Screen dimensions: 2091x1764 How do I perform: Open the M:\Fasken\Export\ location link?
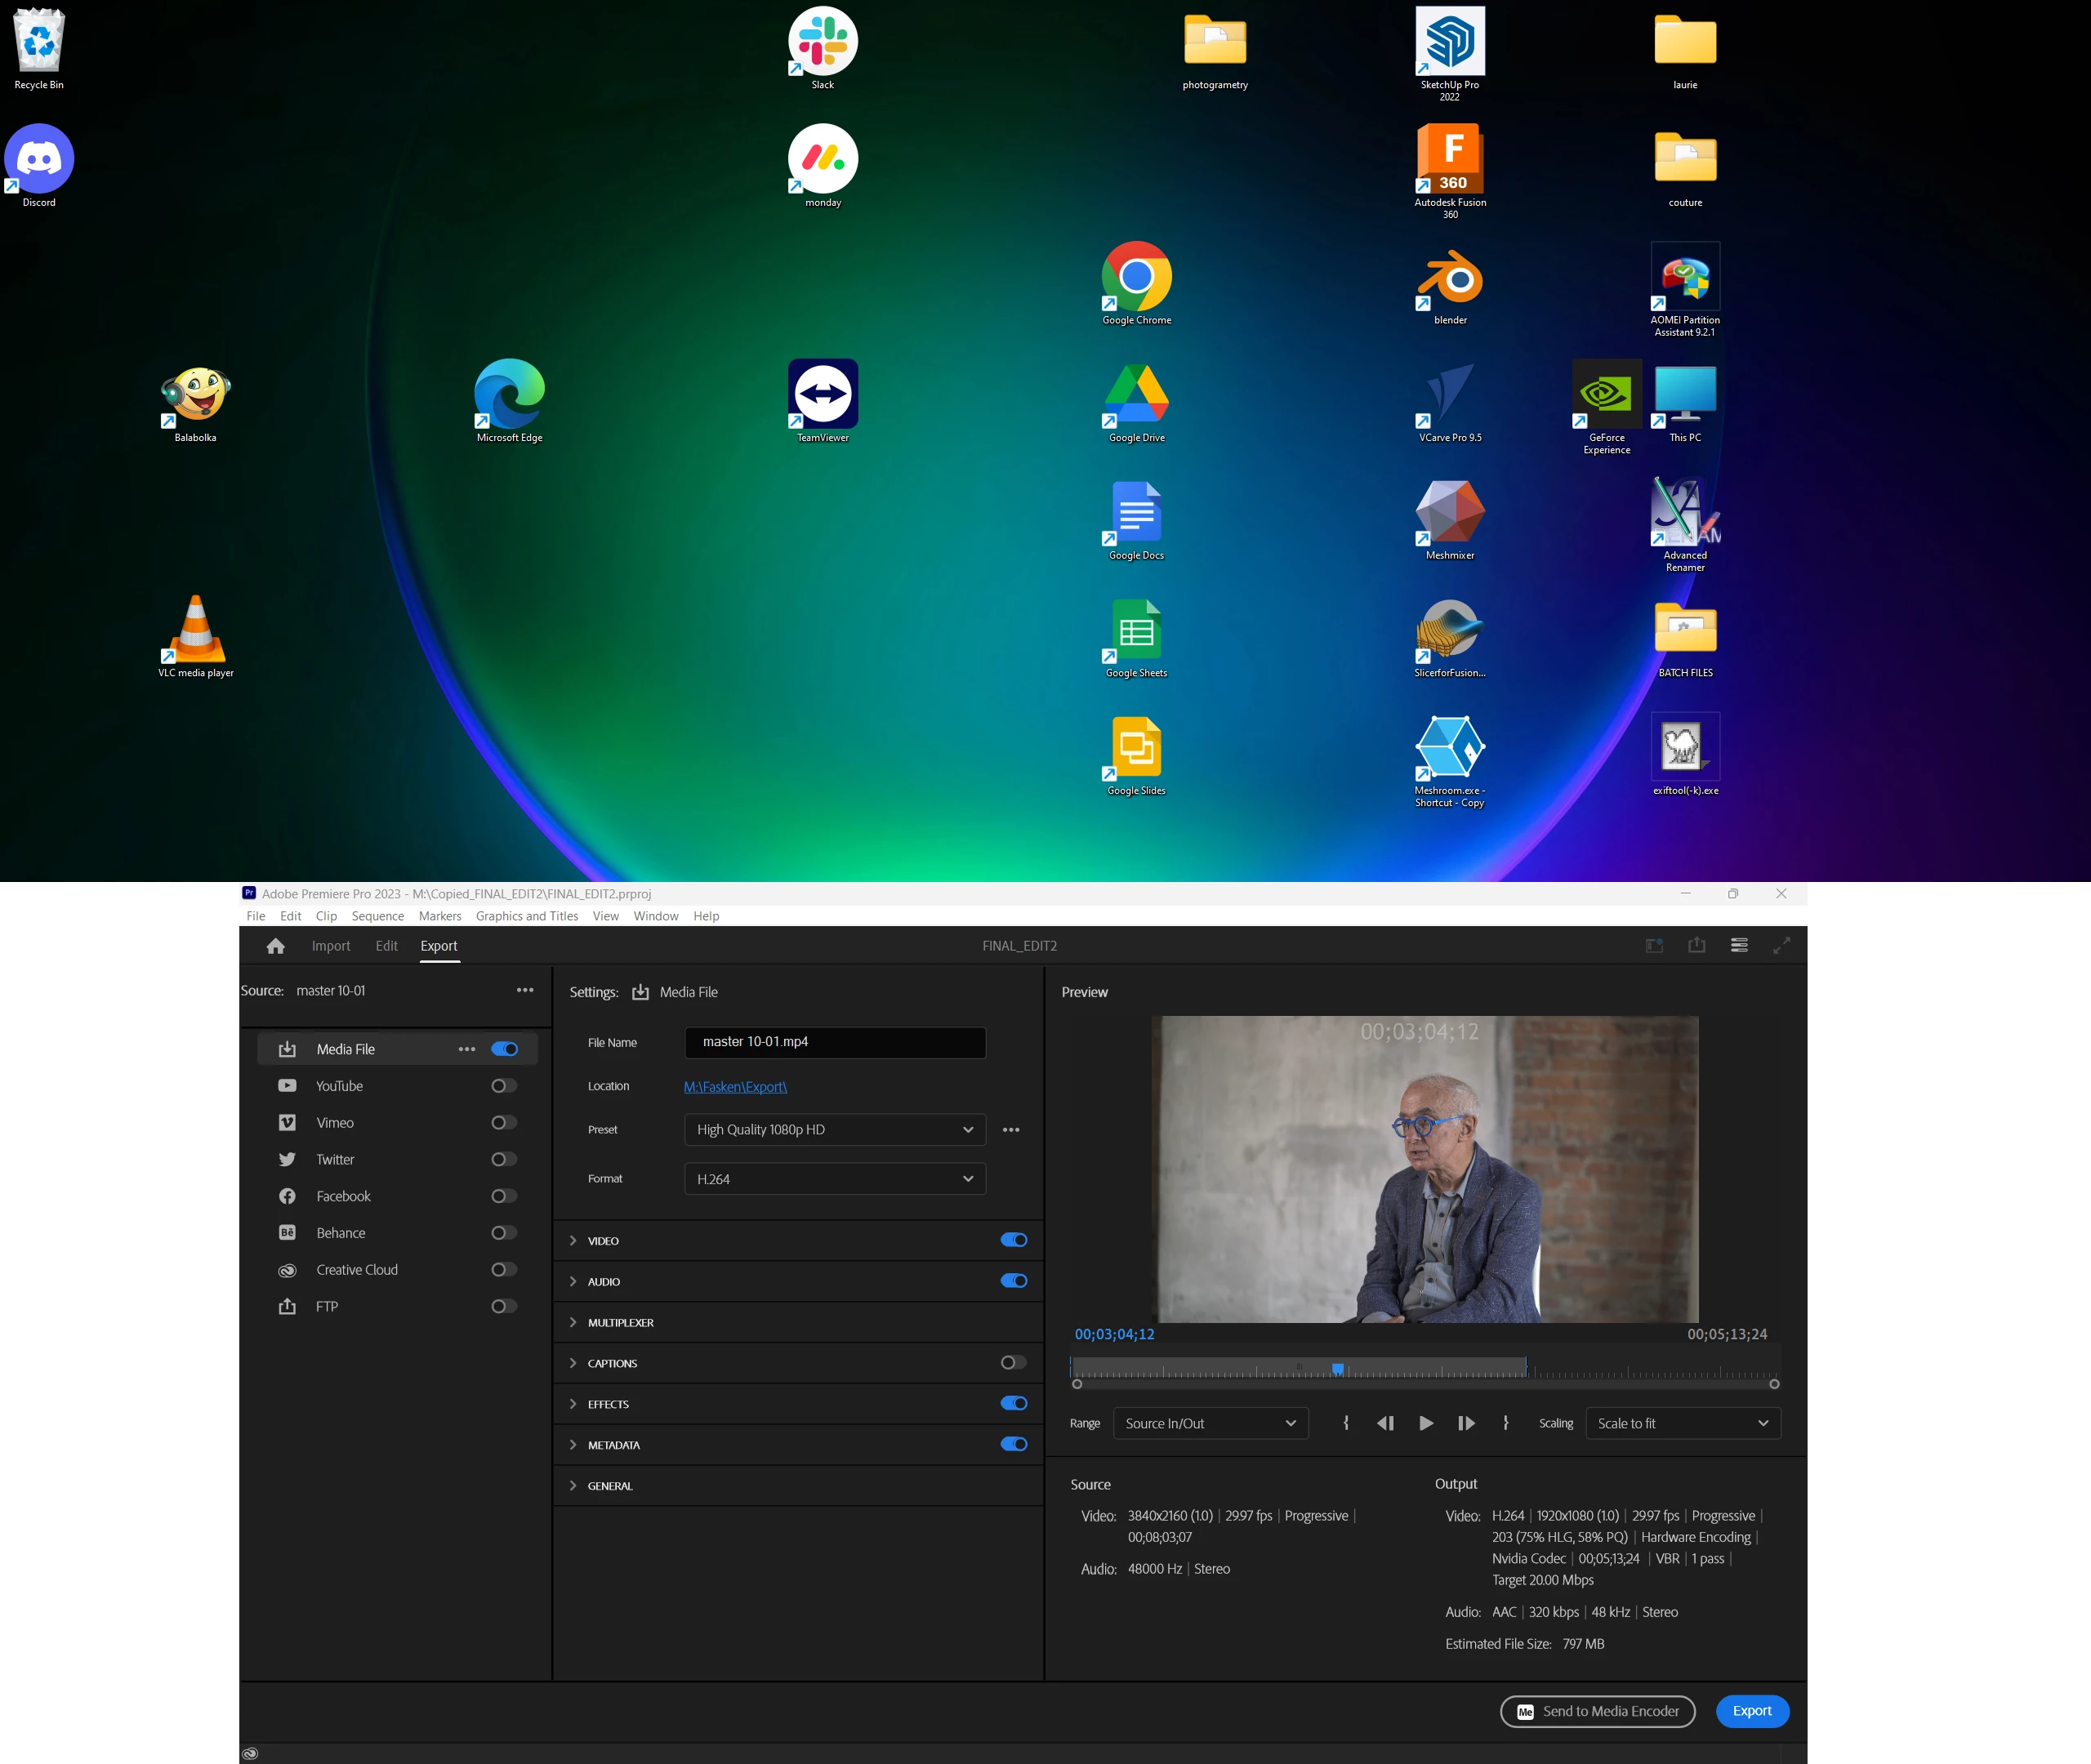(x=735, y=1087)
